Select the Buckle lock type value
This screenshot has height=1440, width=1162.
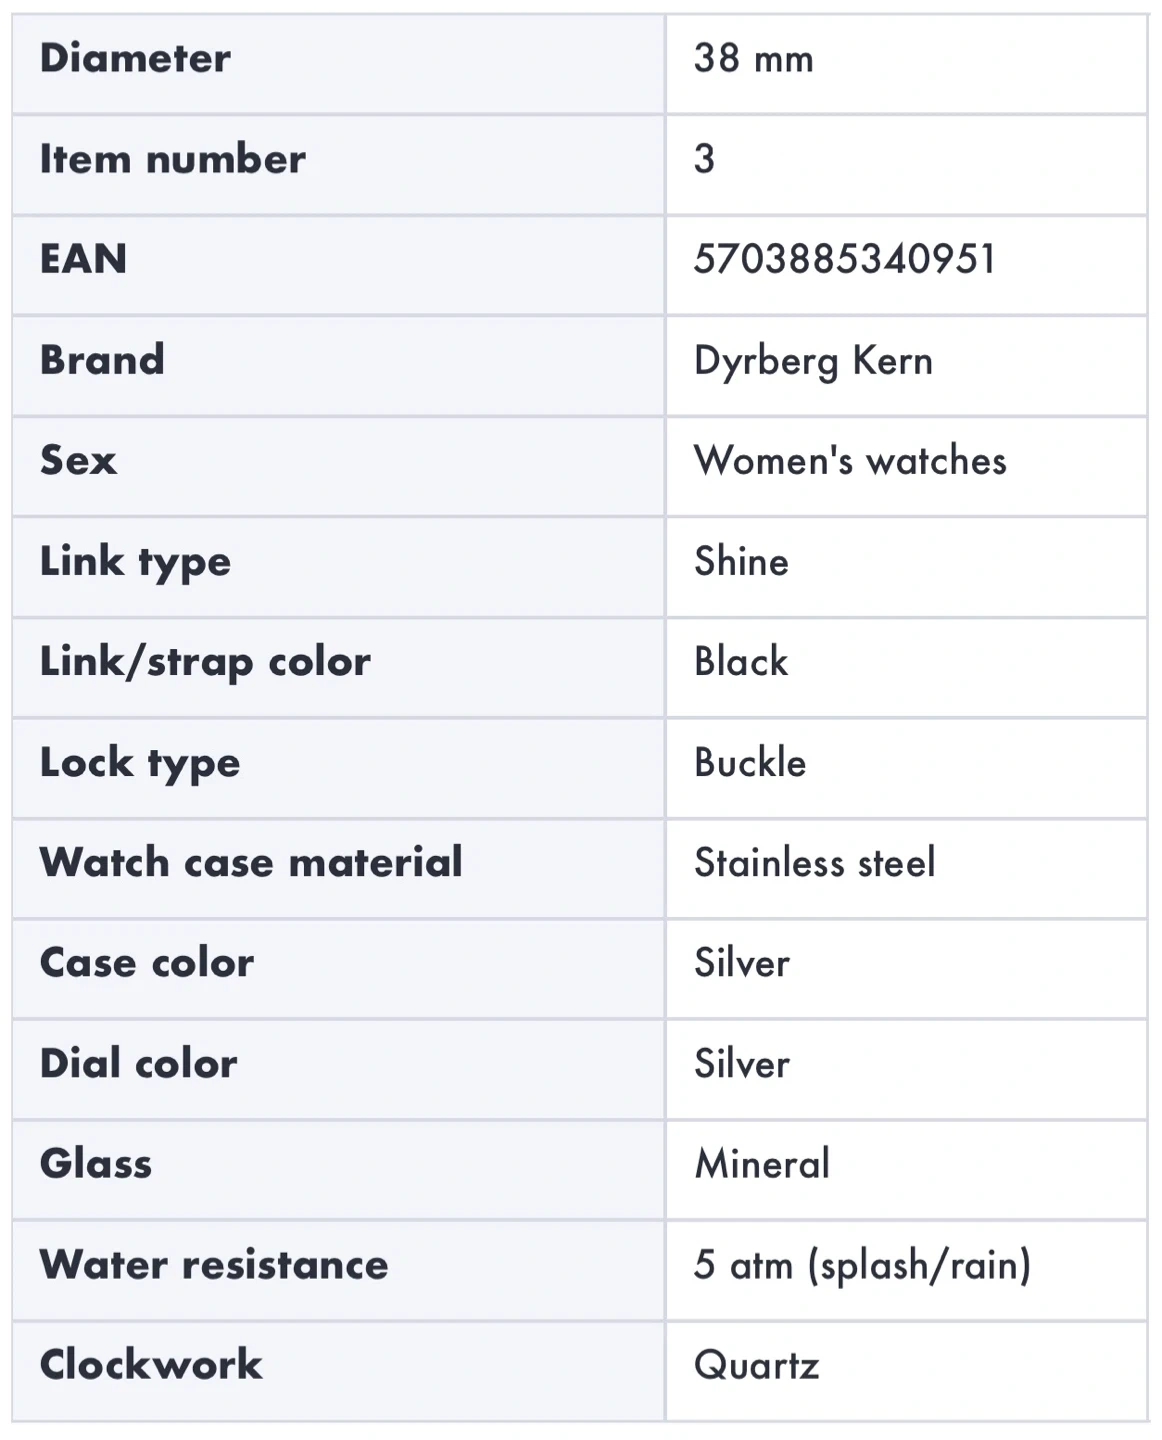click(x=750, y=763)
